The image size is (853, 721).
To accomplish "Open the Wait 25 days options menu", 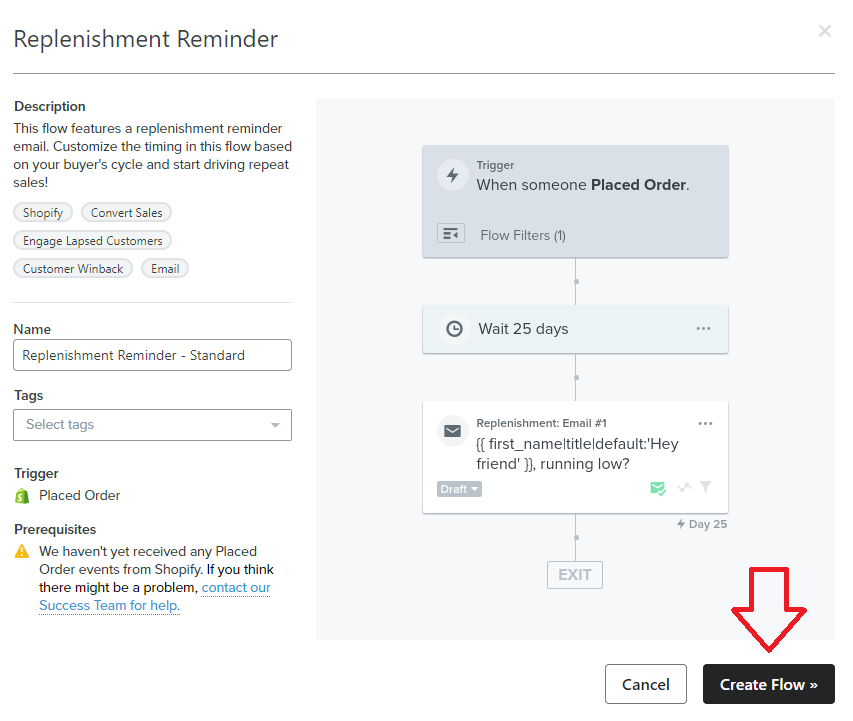I will tap(703, 329).
